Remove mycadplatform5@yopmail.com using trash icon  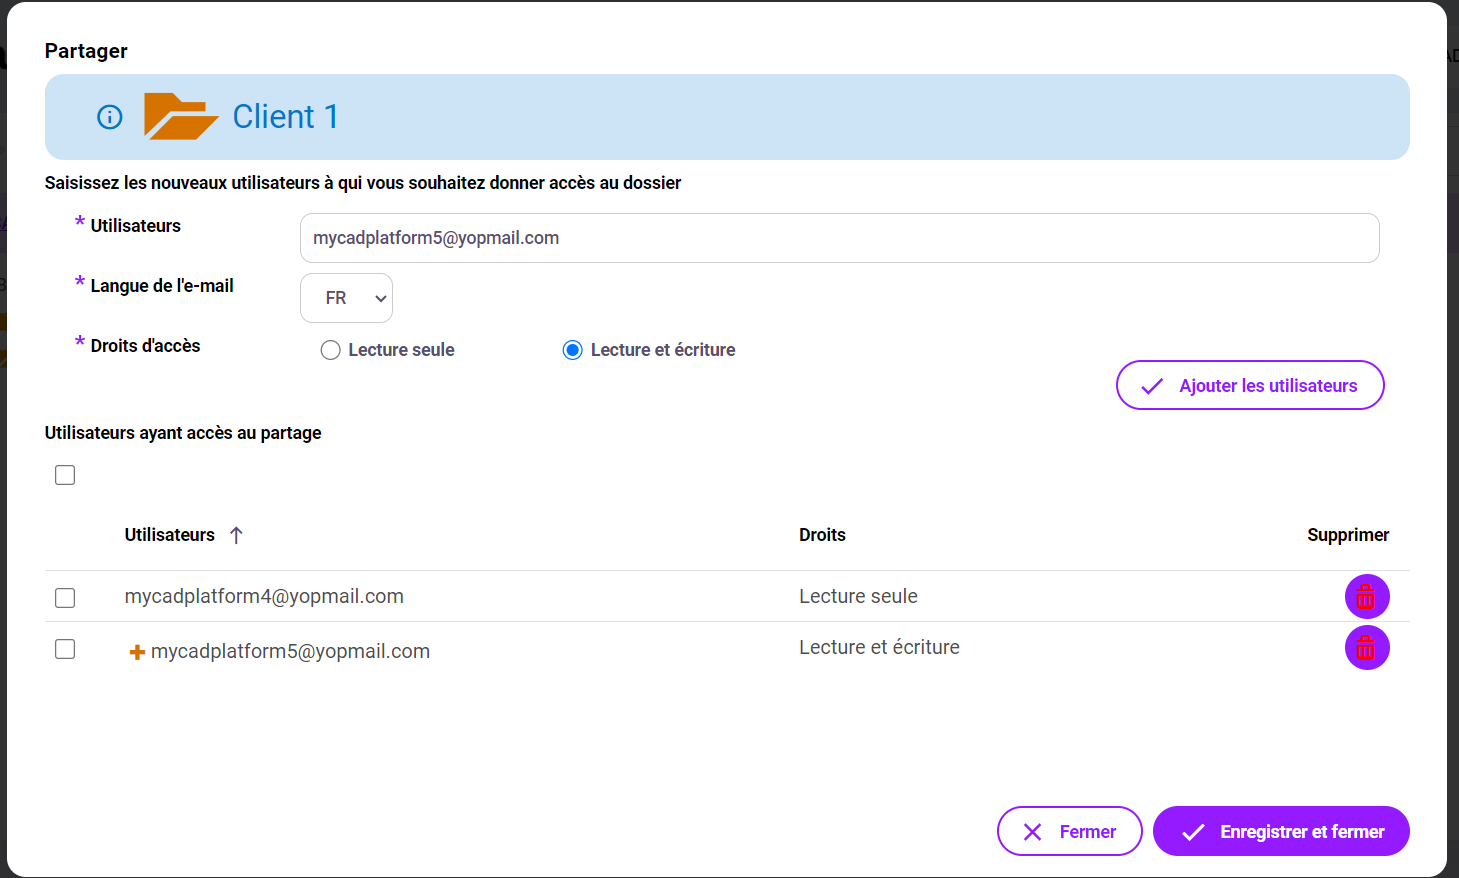[x=1366, y=648]
